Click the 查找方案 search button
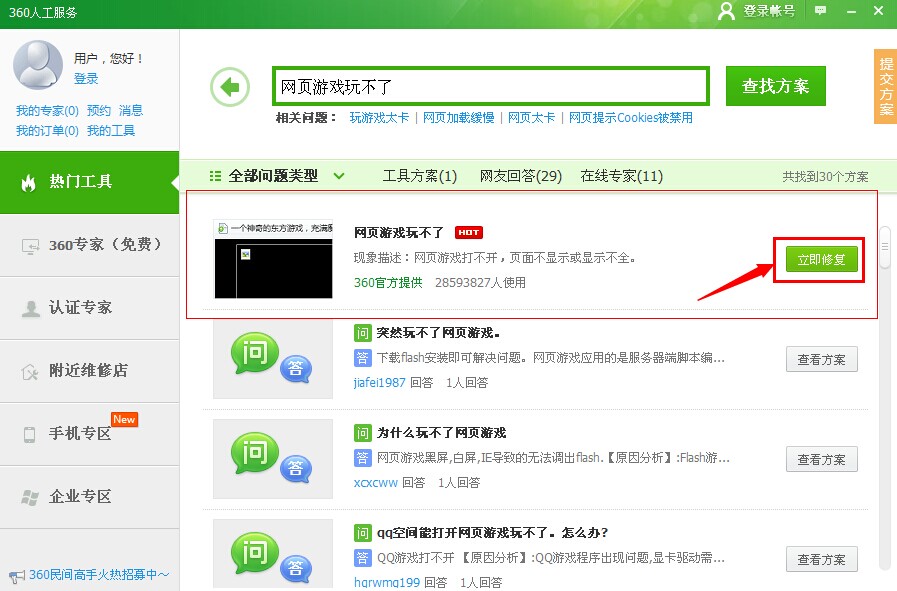The image size is (897, 591). (776, 86)
